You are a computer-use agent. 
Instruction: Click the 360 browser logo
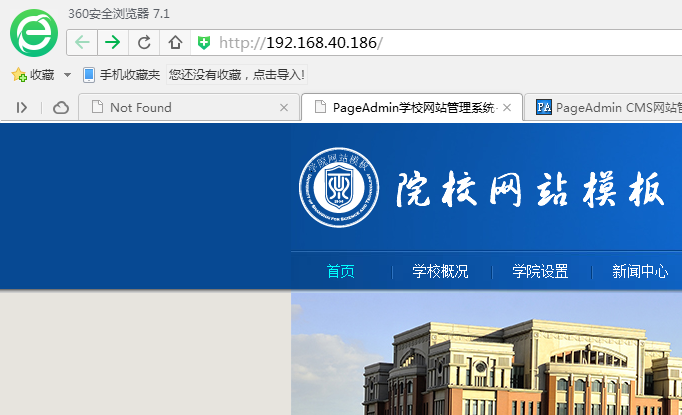pos(34,34)
